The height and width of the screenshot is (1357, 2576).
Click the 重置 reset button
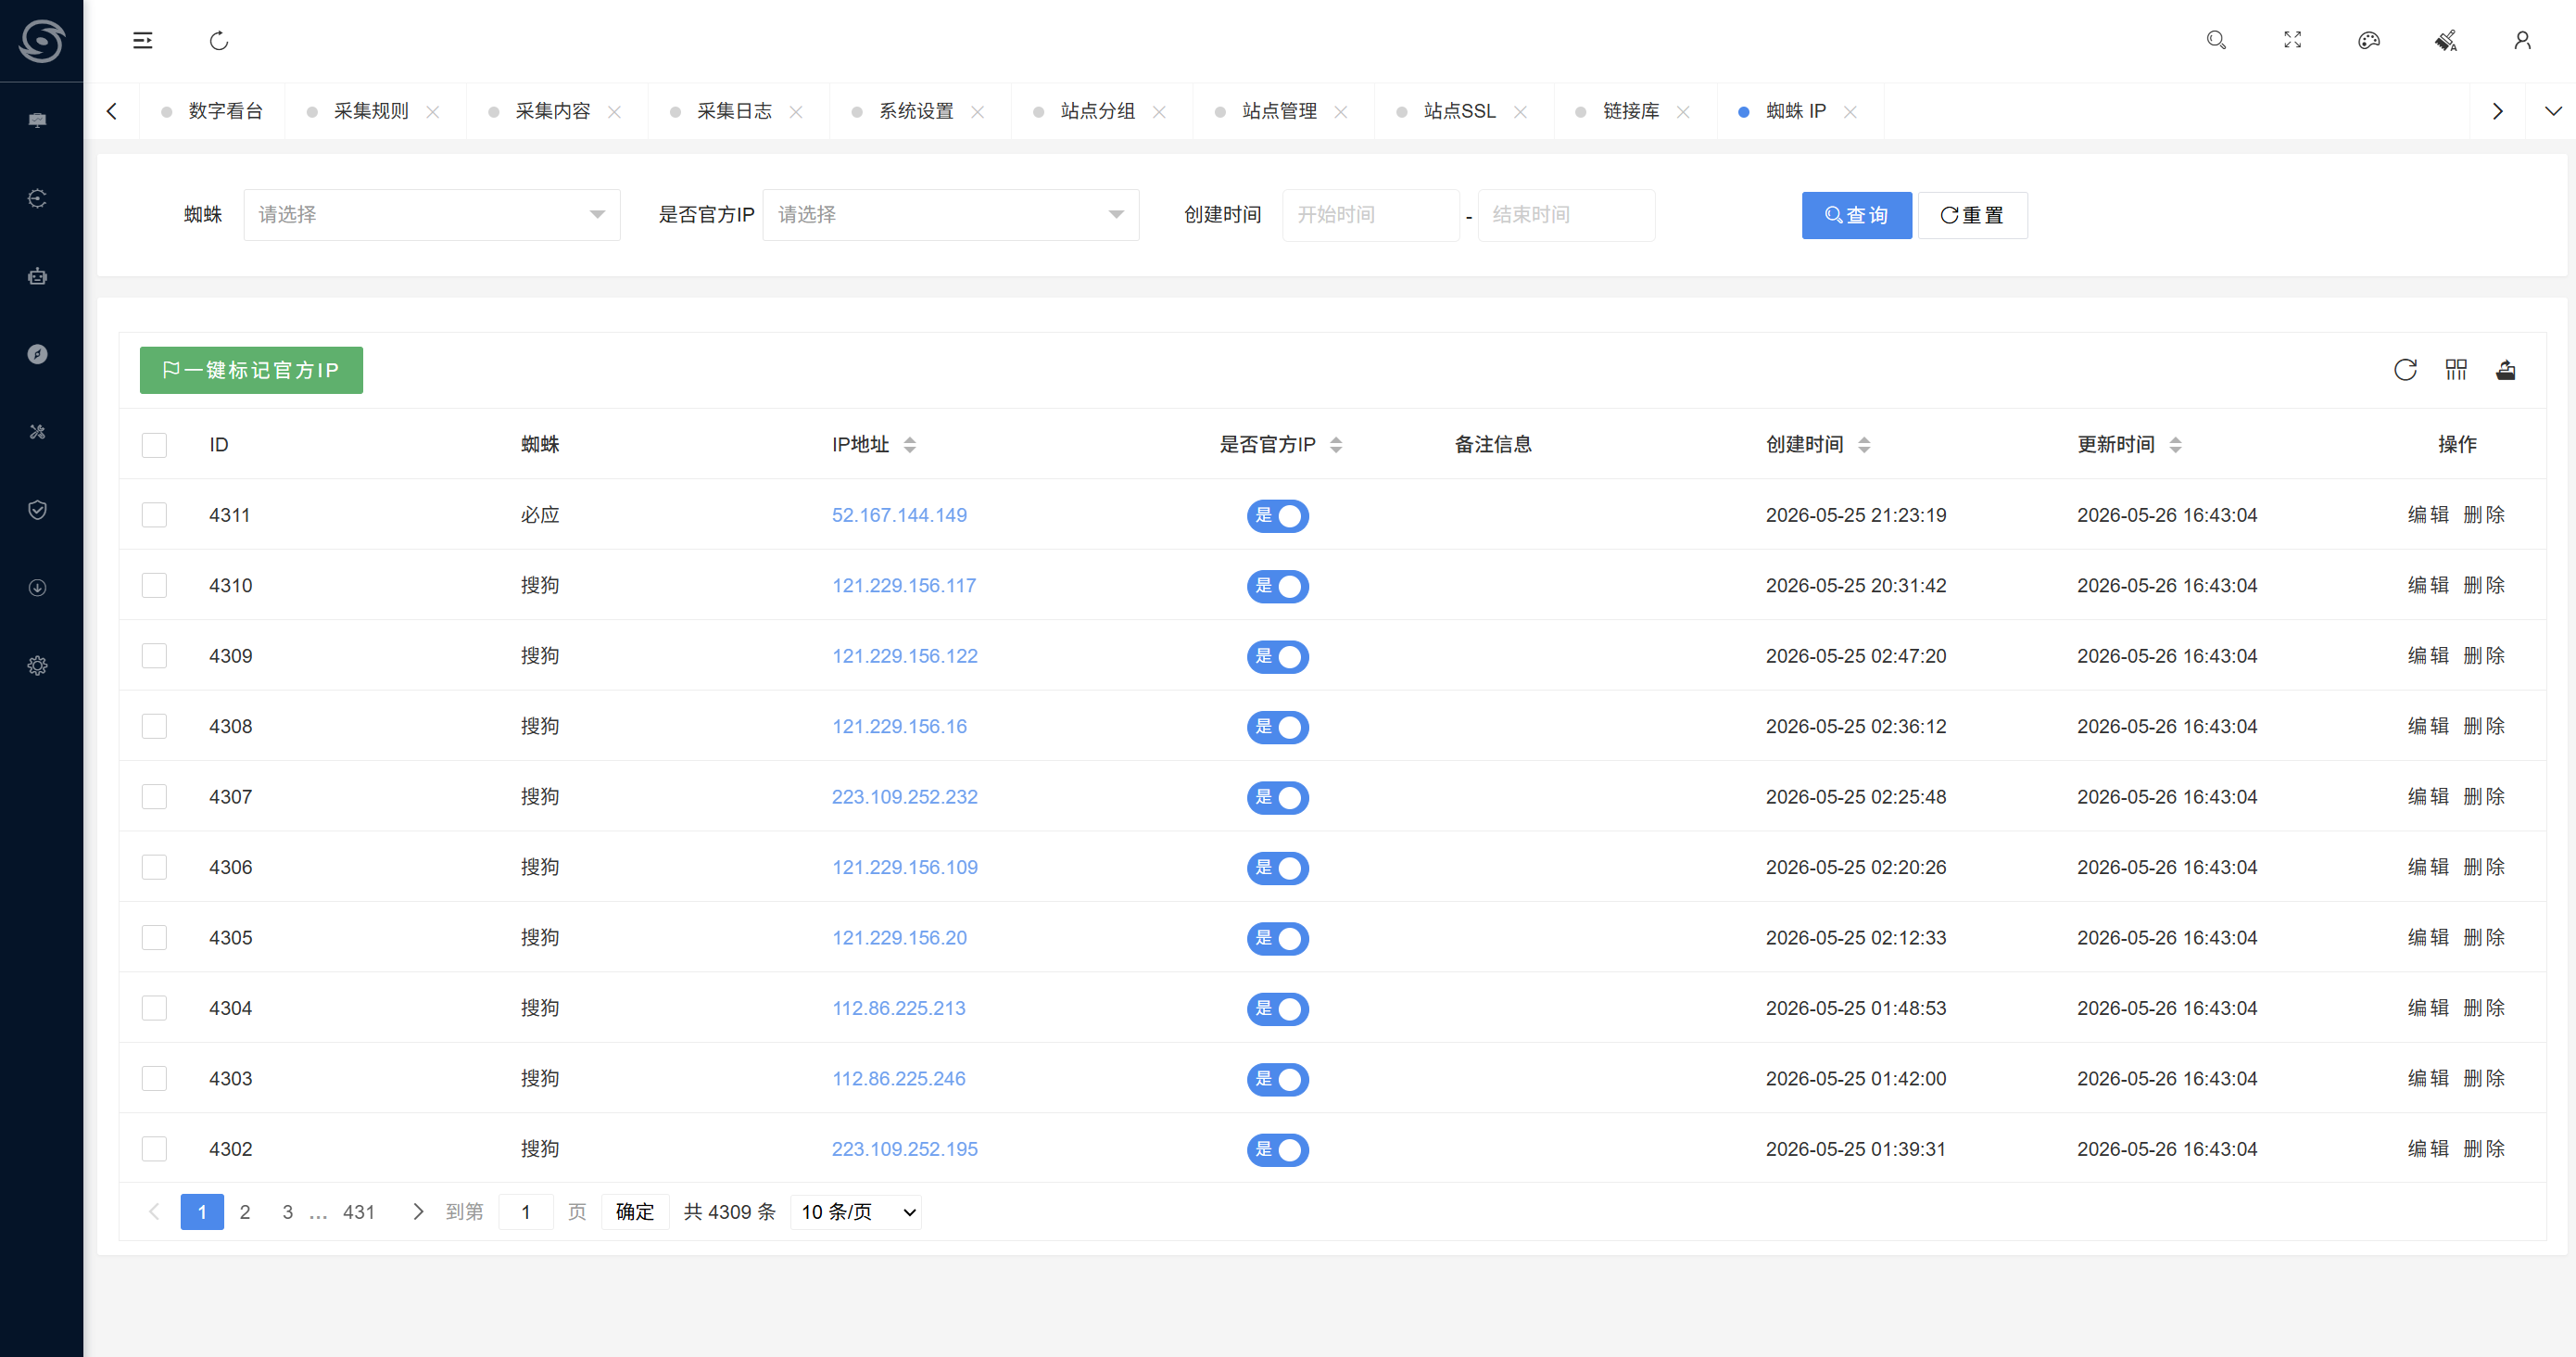tap(1972, 215)
